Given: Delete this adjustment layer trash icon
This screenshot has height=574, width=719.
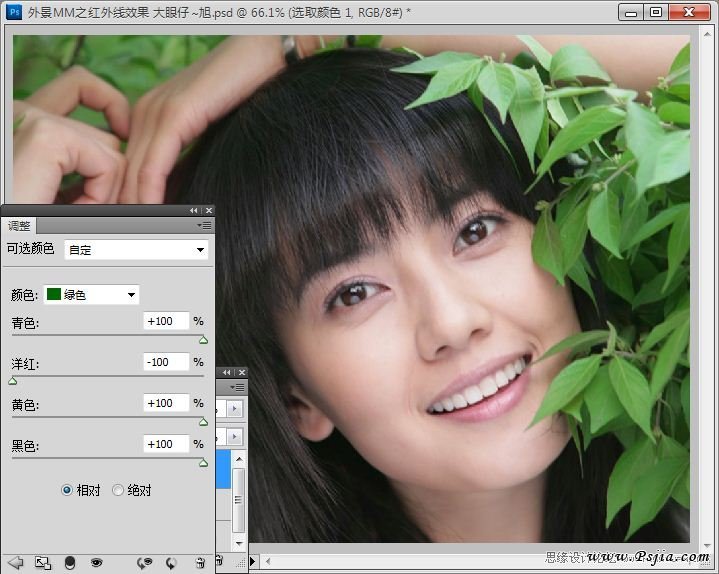Looking at the screenshot, I should (200, 563).
